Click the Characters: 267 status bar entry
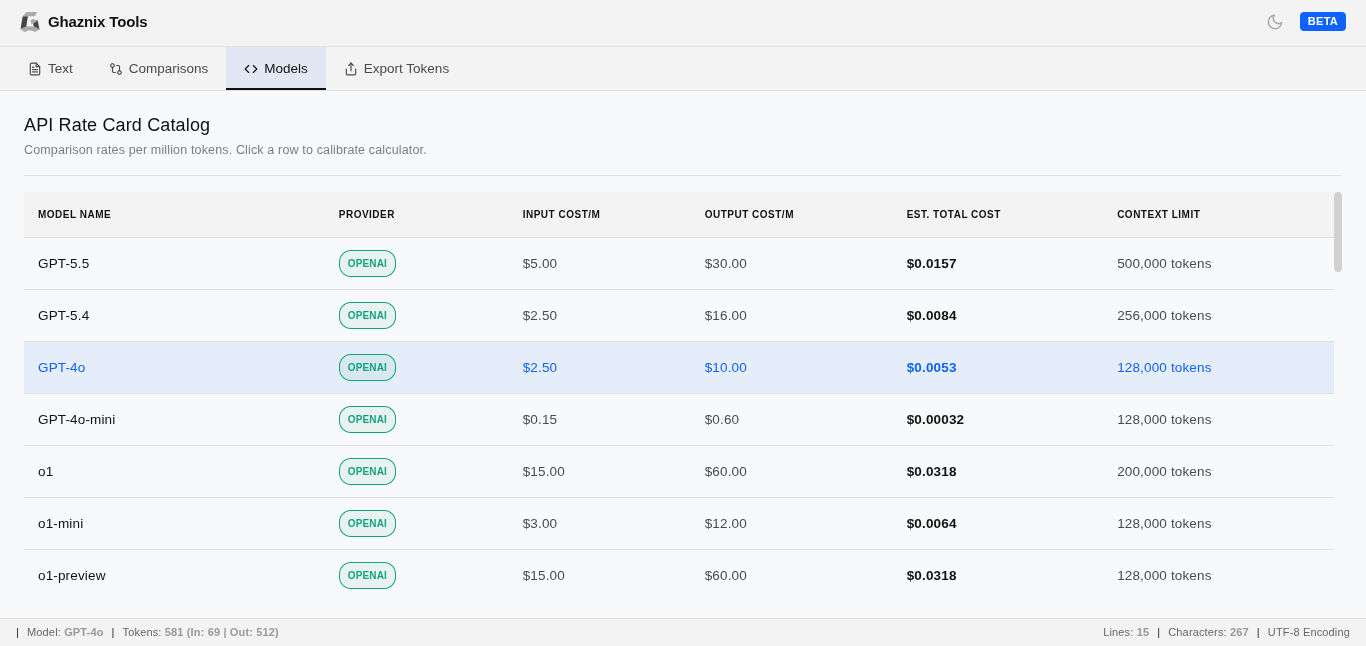This screenshot has width=1366, height=646. (x=1208, y=632)
